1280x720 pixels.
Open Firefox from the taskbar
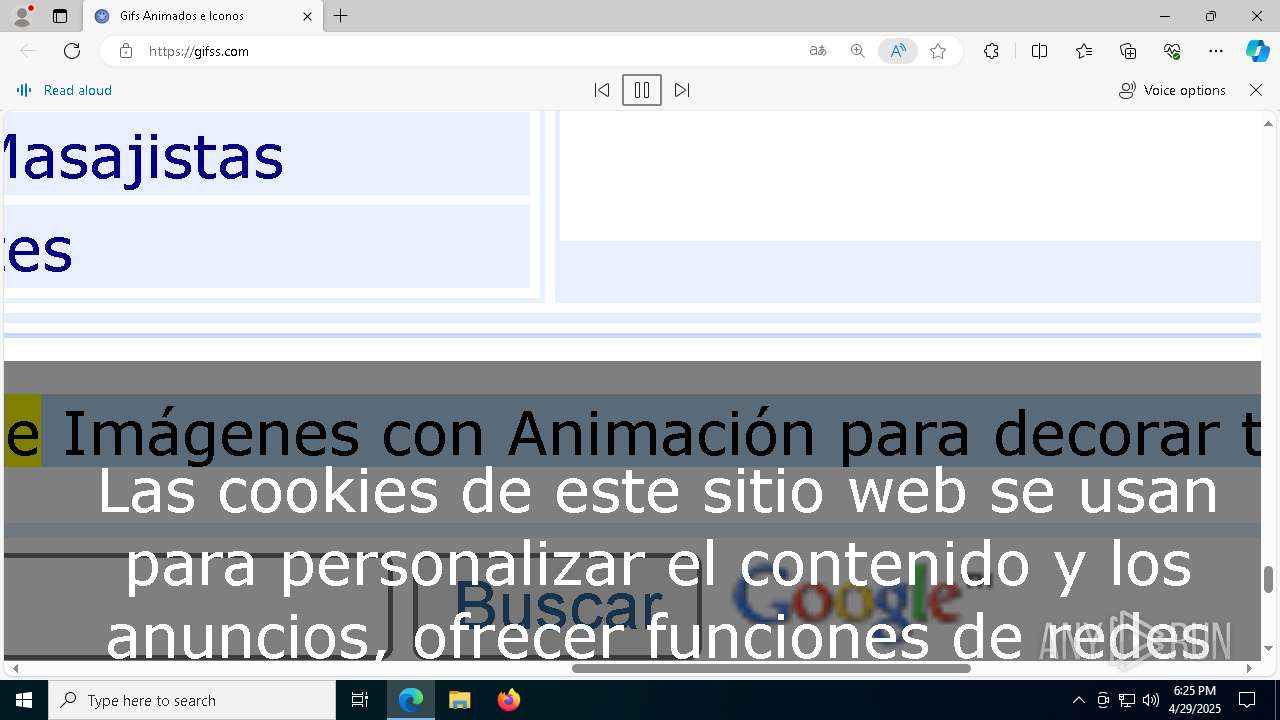[508, 700]
